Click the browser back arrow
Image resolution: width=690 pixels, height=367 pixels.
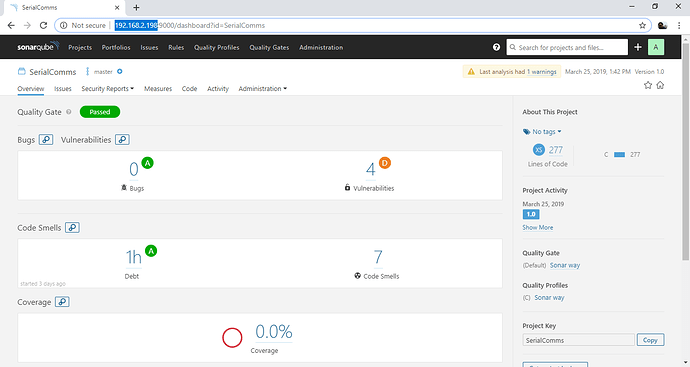[11, 25]
